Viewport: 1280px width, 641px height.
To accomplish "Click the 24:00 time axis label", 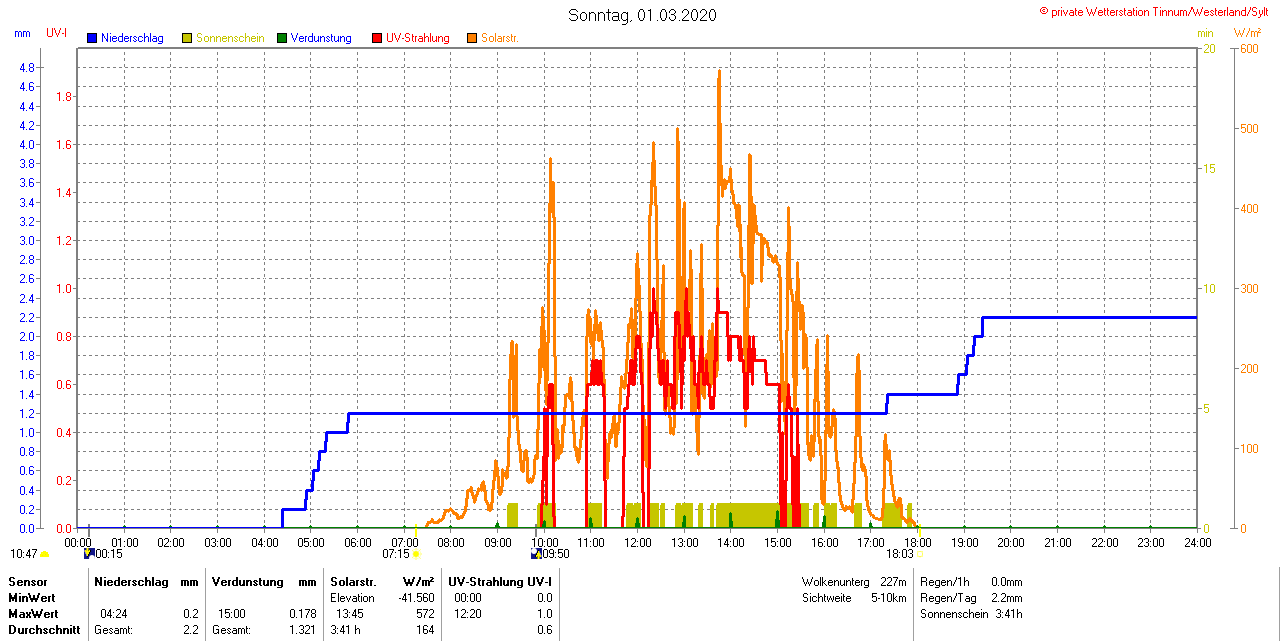I will (x=1197, y=543).
